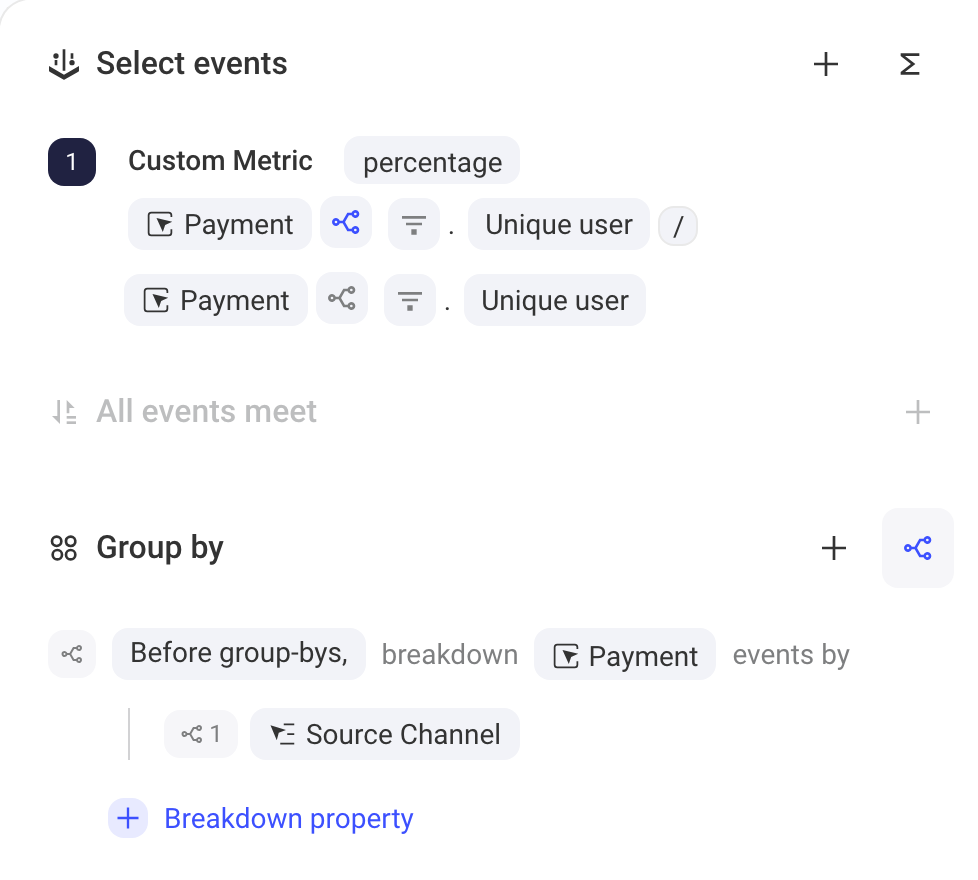Image resolution: width=978 pixels, height=880 pixels.
Task: Open the second Unique user aggregation dropdown
Action: 555,300
